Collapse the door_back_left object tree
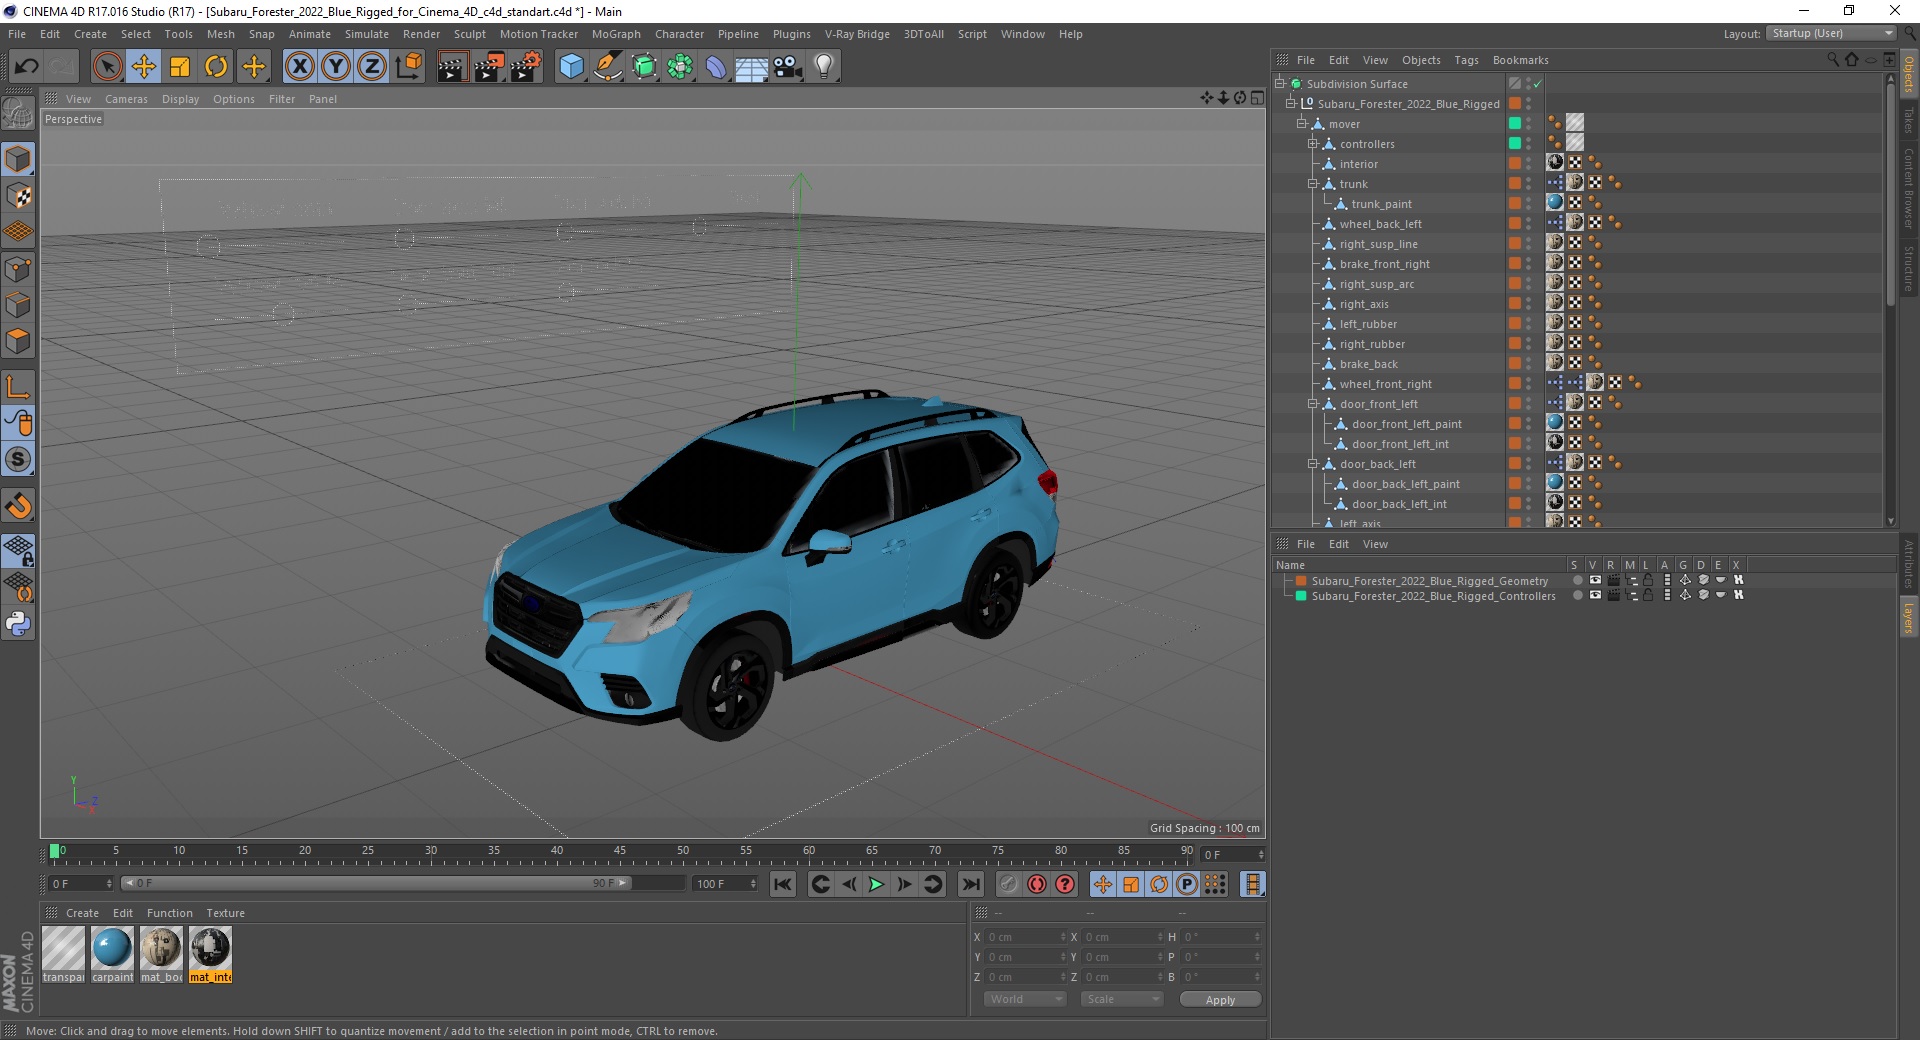Image resolution: width=1920 pixels, height=1040 pixels. [1313, 464]
